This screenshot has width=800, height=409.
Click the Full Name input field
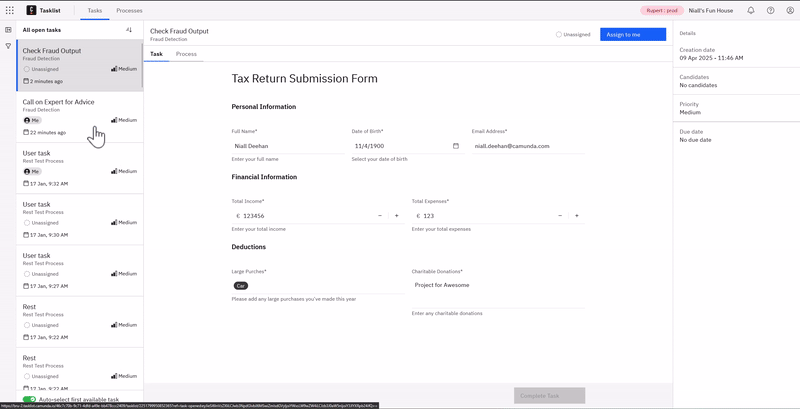(x=288, y=146)
